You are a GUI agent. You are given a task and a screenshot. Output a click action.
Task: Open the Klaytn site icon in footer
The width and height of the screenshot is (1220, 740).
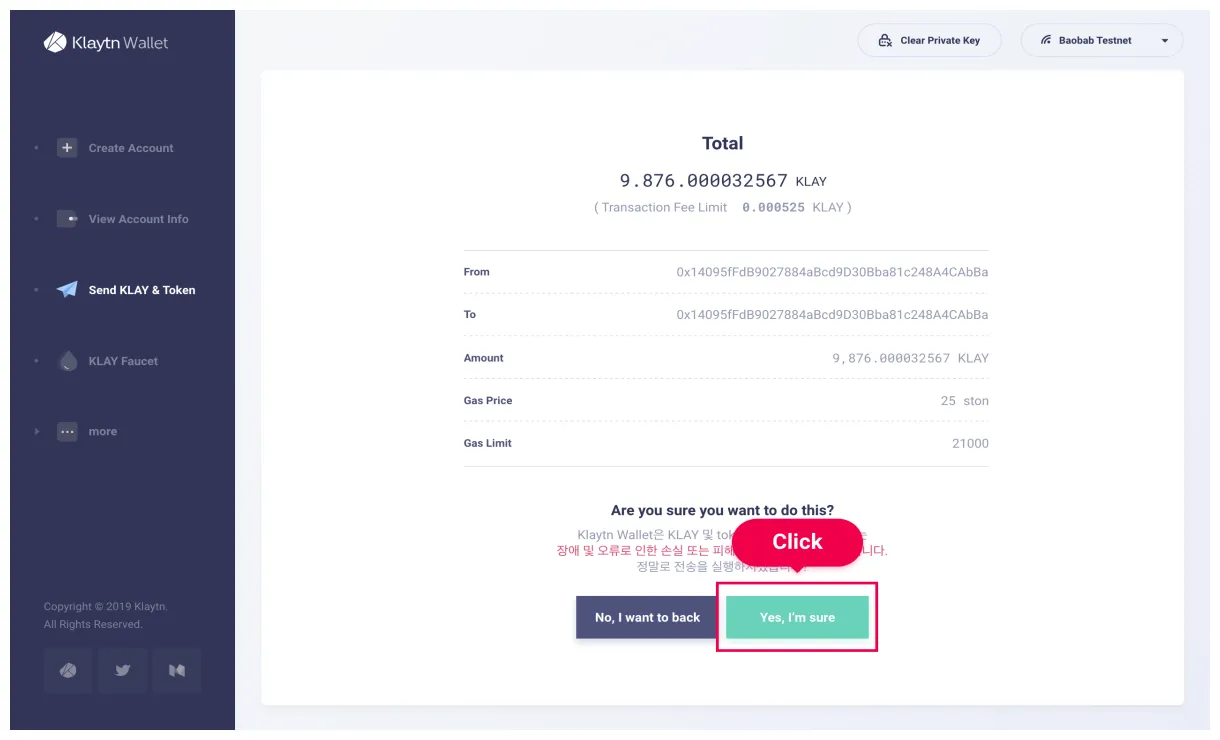point(68,671)
